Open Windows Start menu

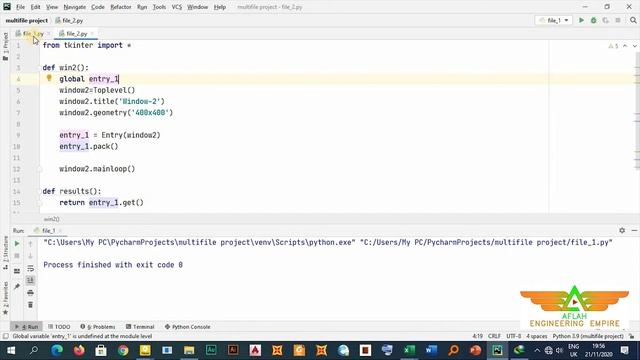coord(11,350)
